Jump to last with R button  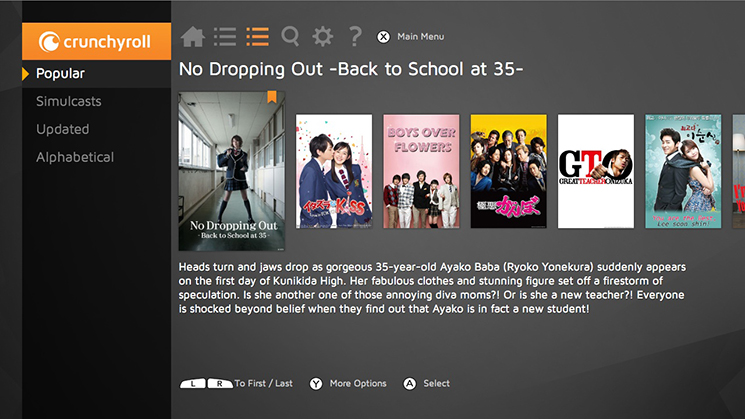point(220,383)
